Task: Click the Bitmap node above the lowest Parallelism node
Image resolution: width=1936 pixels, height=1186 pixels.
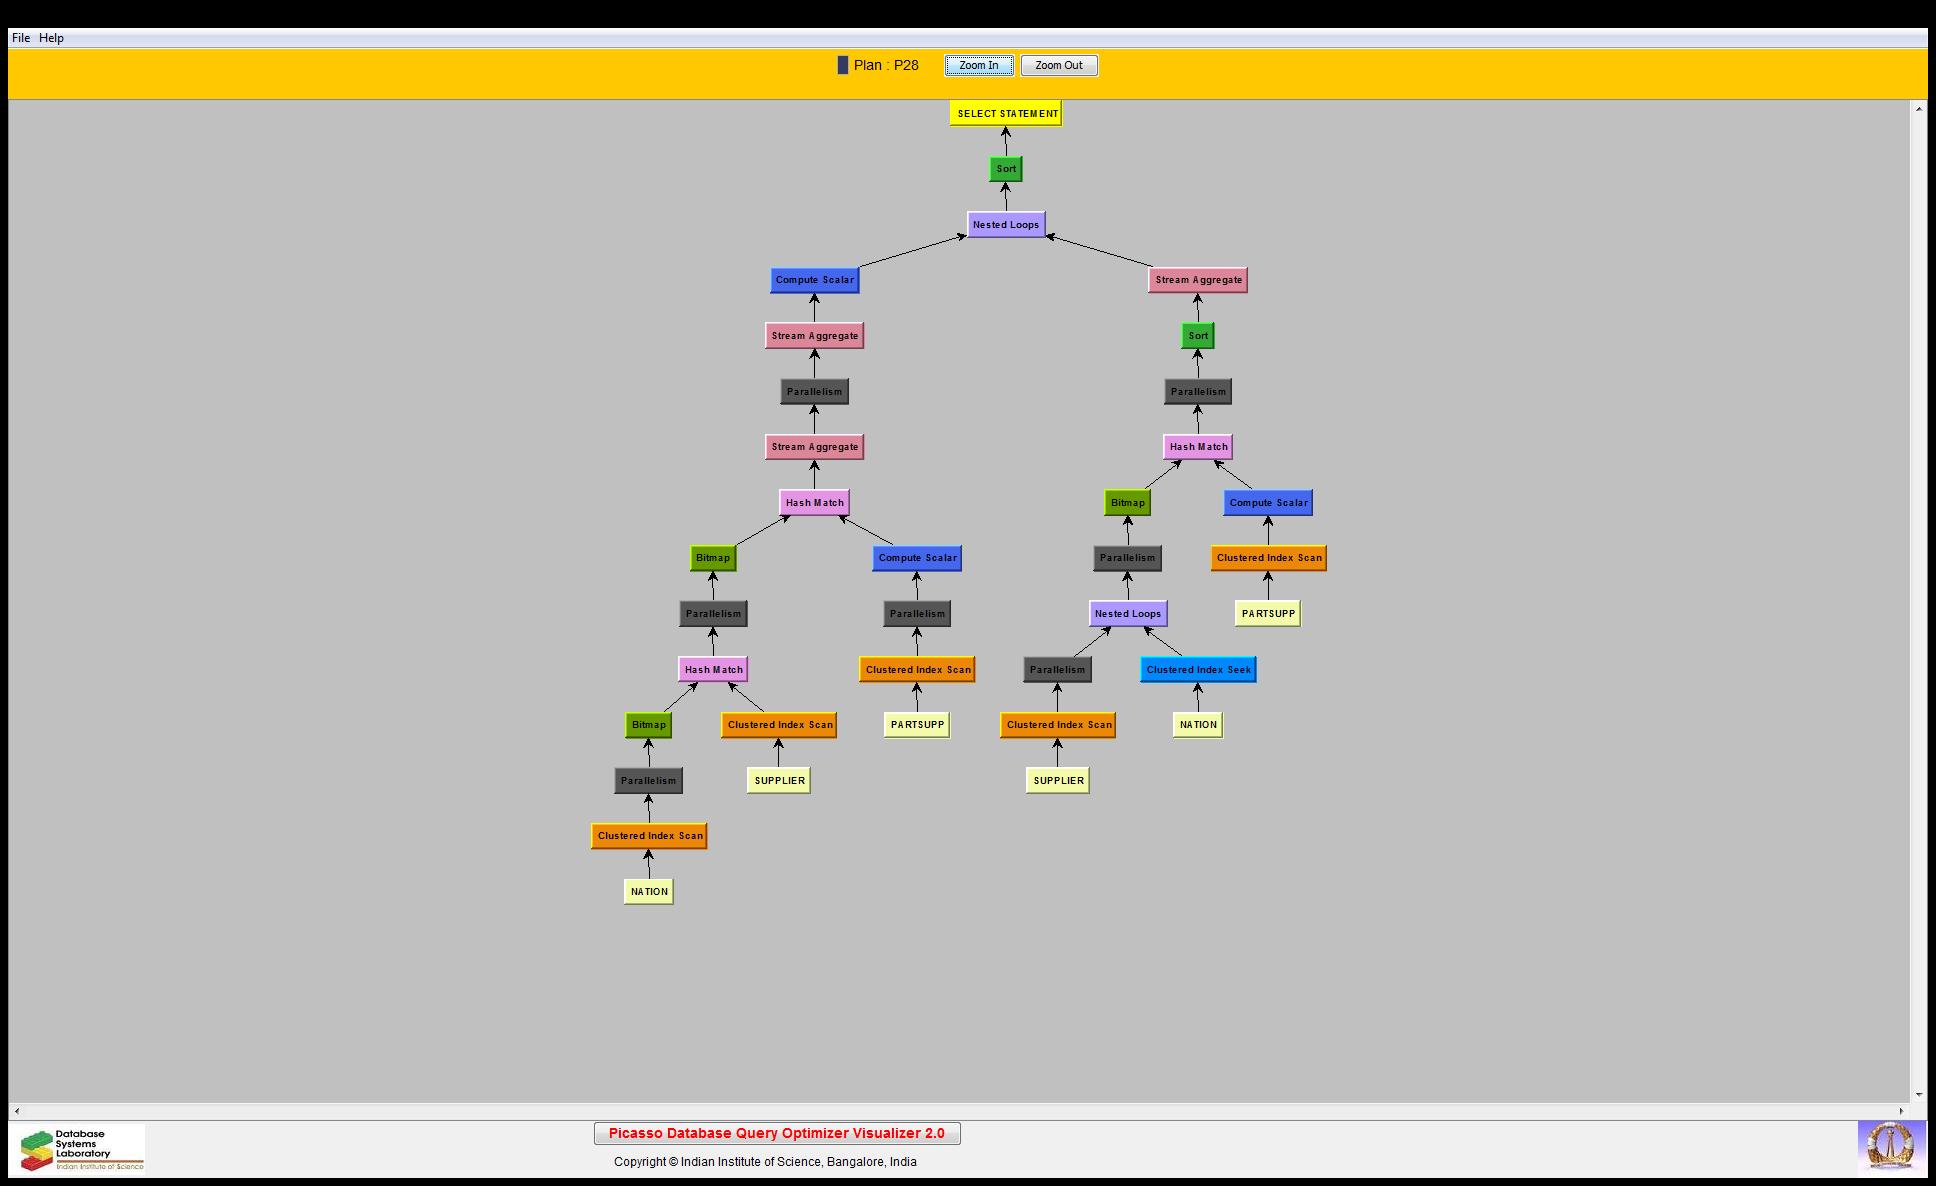Action: pyautogui.click(x=648, y=725)
